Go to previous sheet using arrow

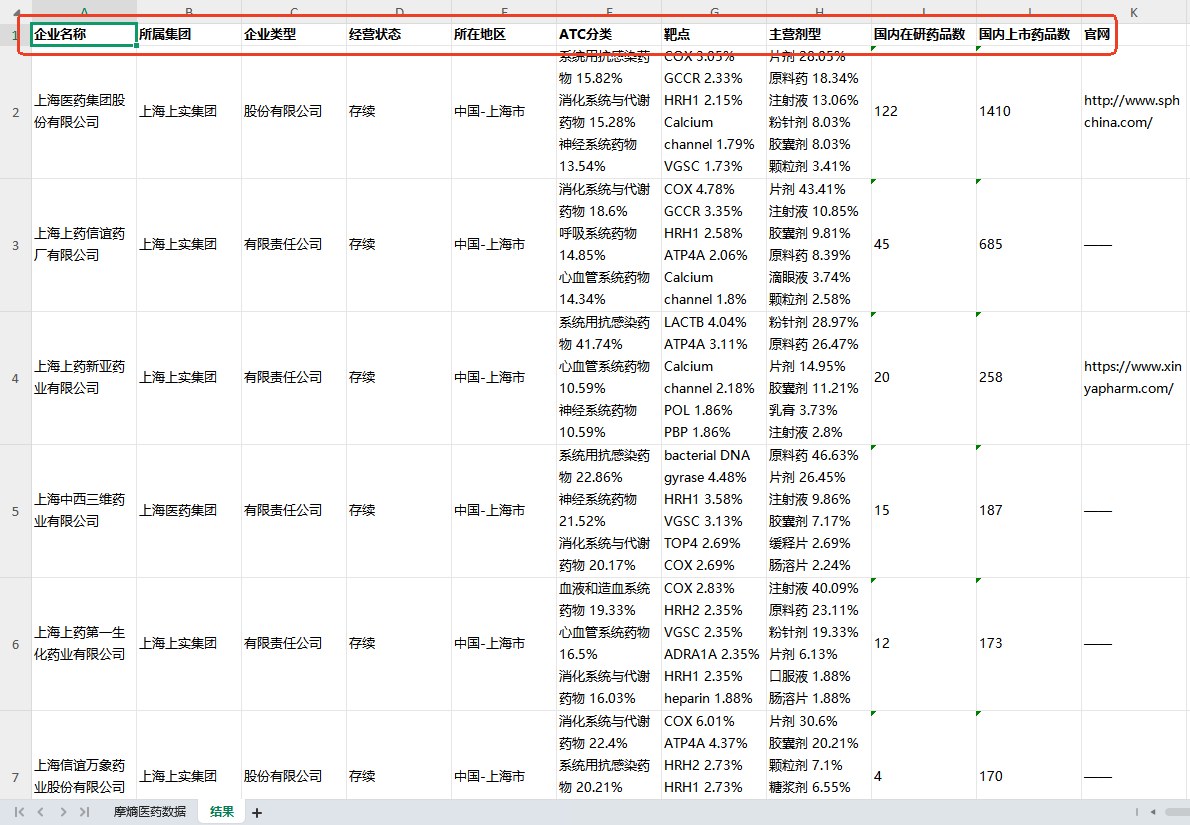click(x=40, y=812)
